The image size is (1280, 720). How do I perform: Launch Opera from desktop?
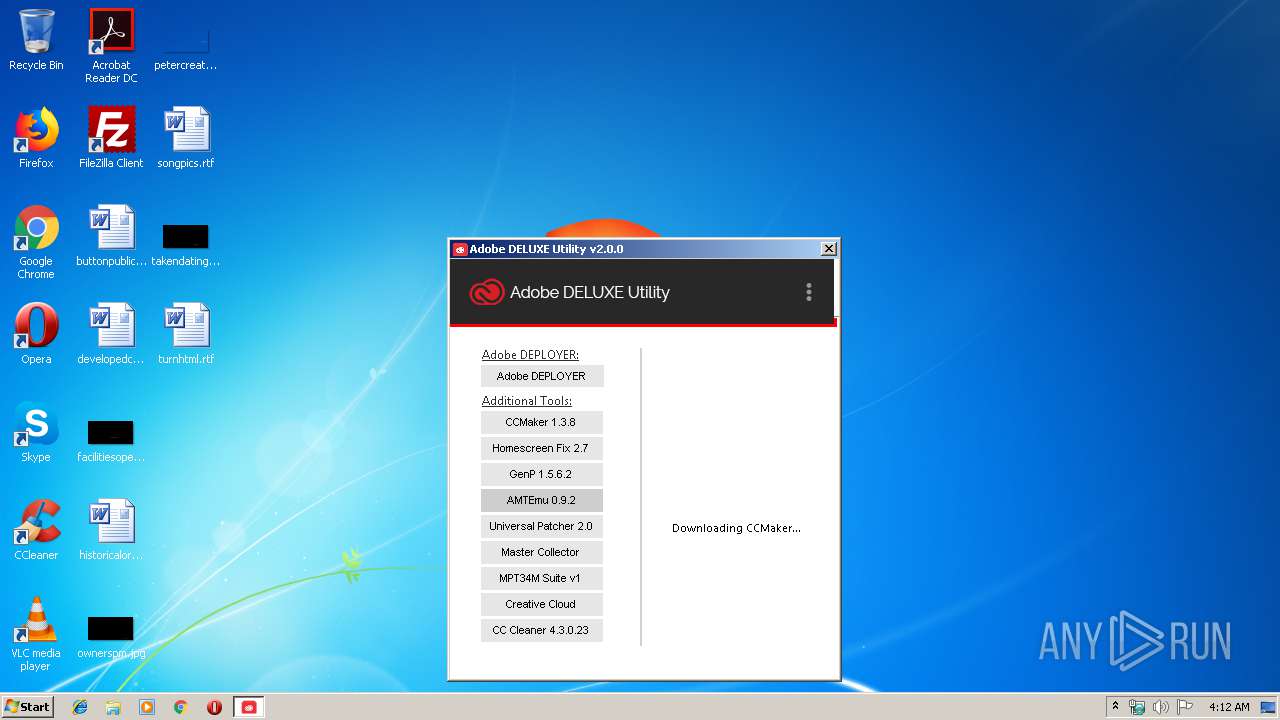point(36,334)
